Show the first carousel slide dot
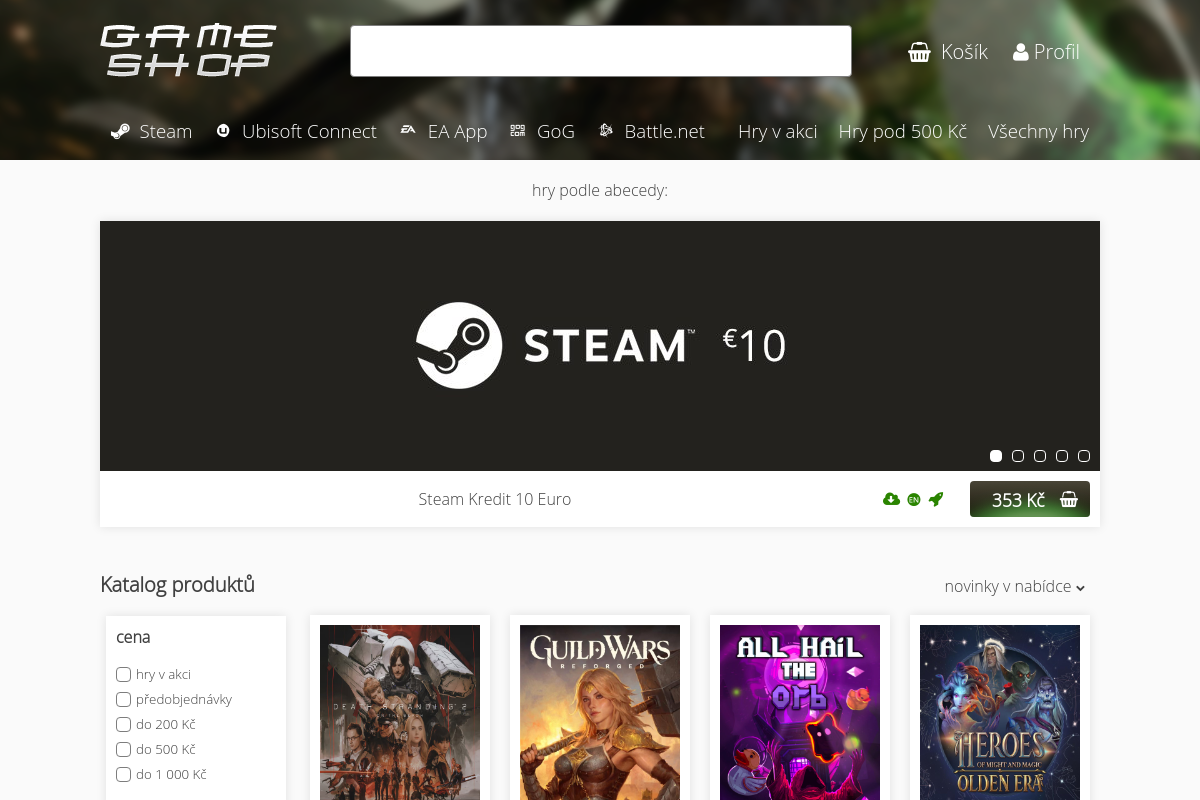 coord(996,456)
